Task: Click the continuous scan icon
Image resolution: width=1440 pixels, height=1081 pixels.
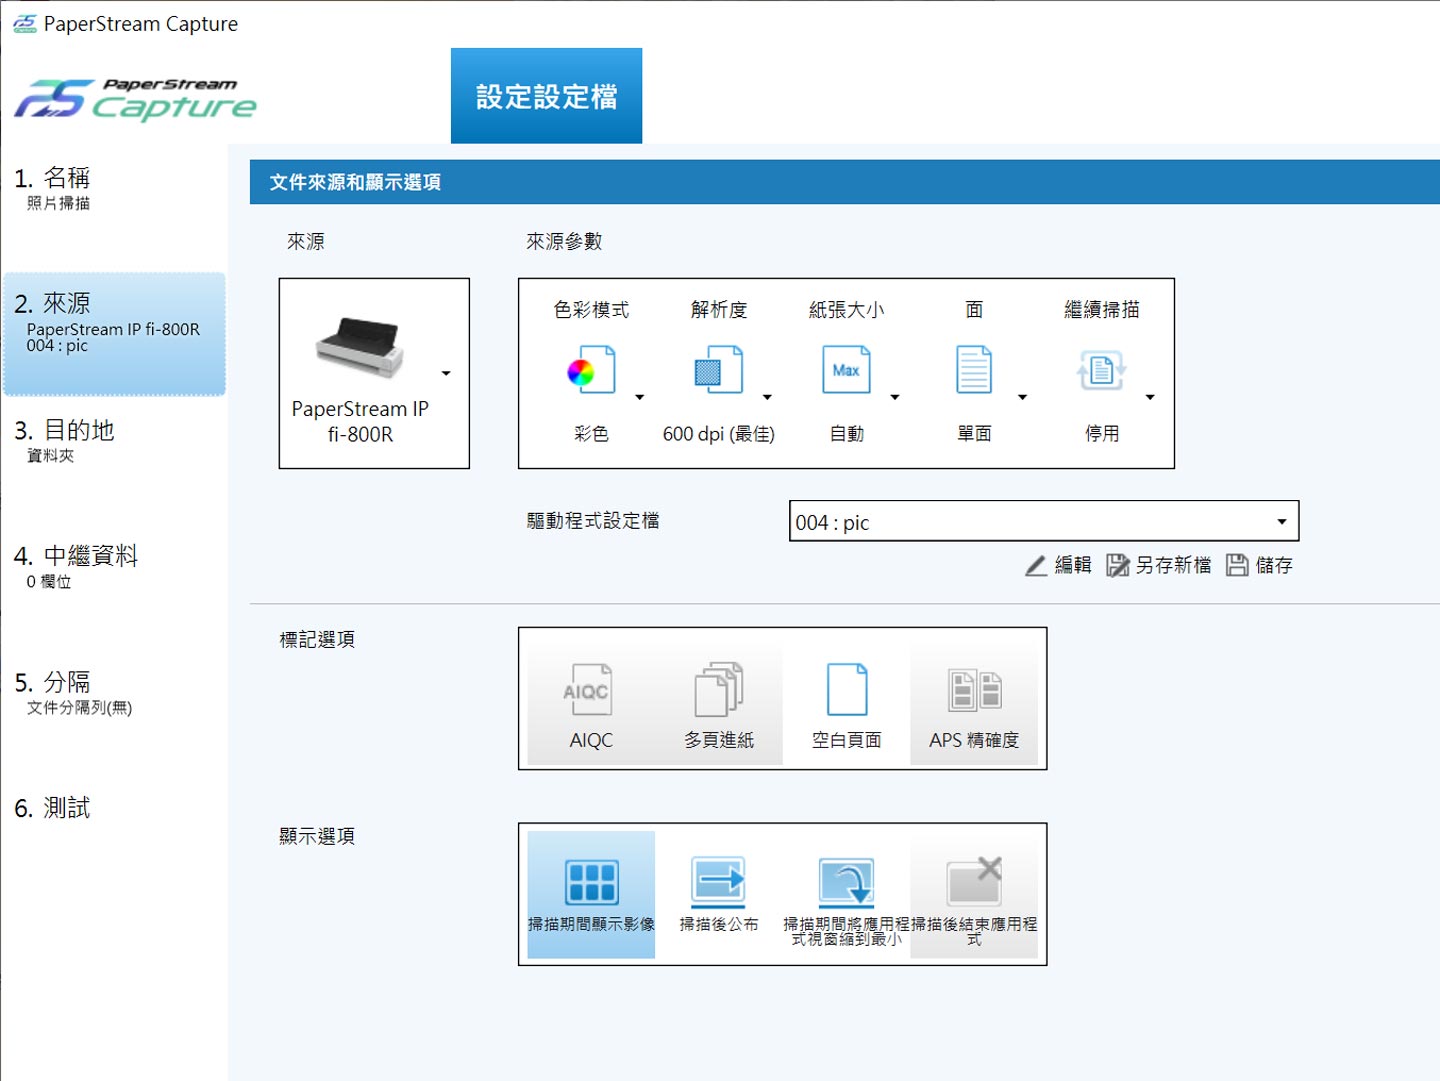Action: (1102, 371)
